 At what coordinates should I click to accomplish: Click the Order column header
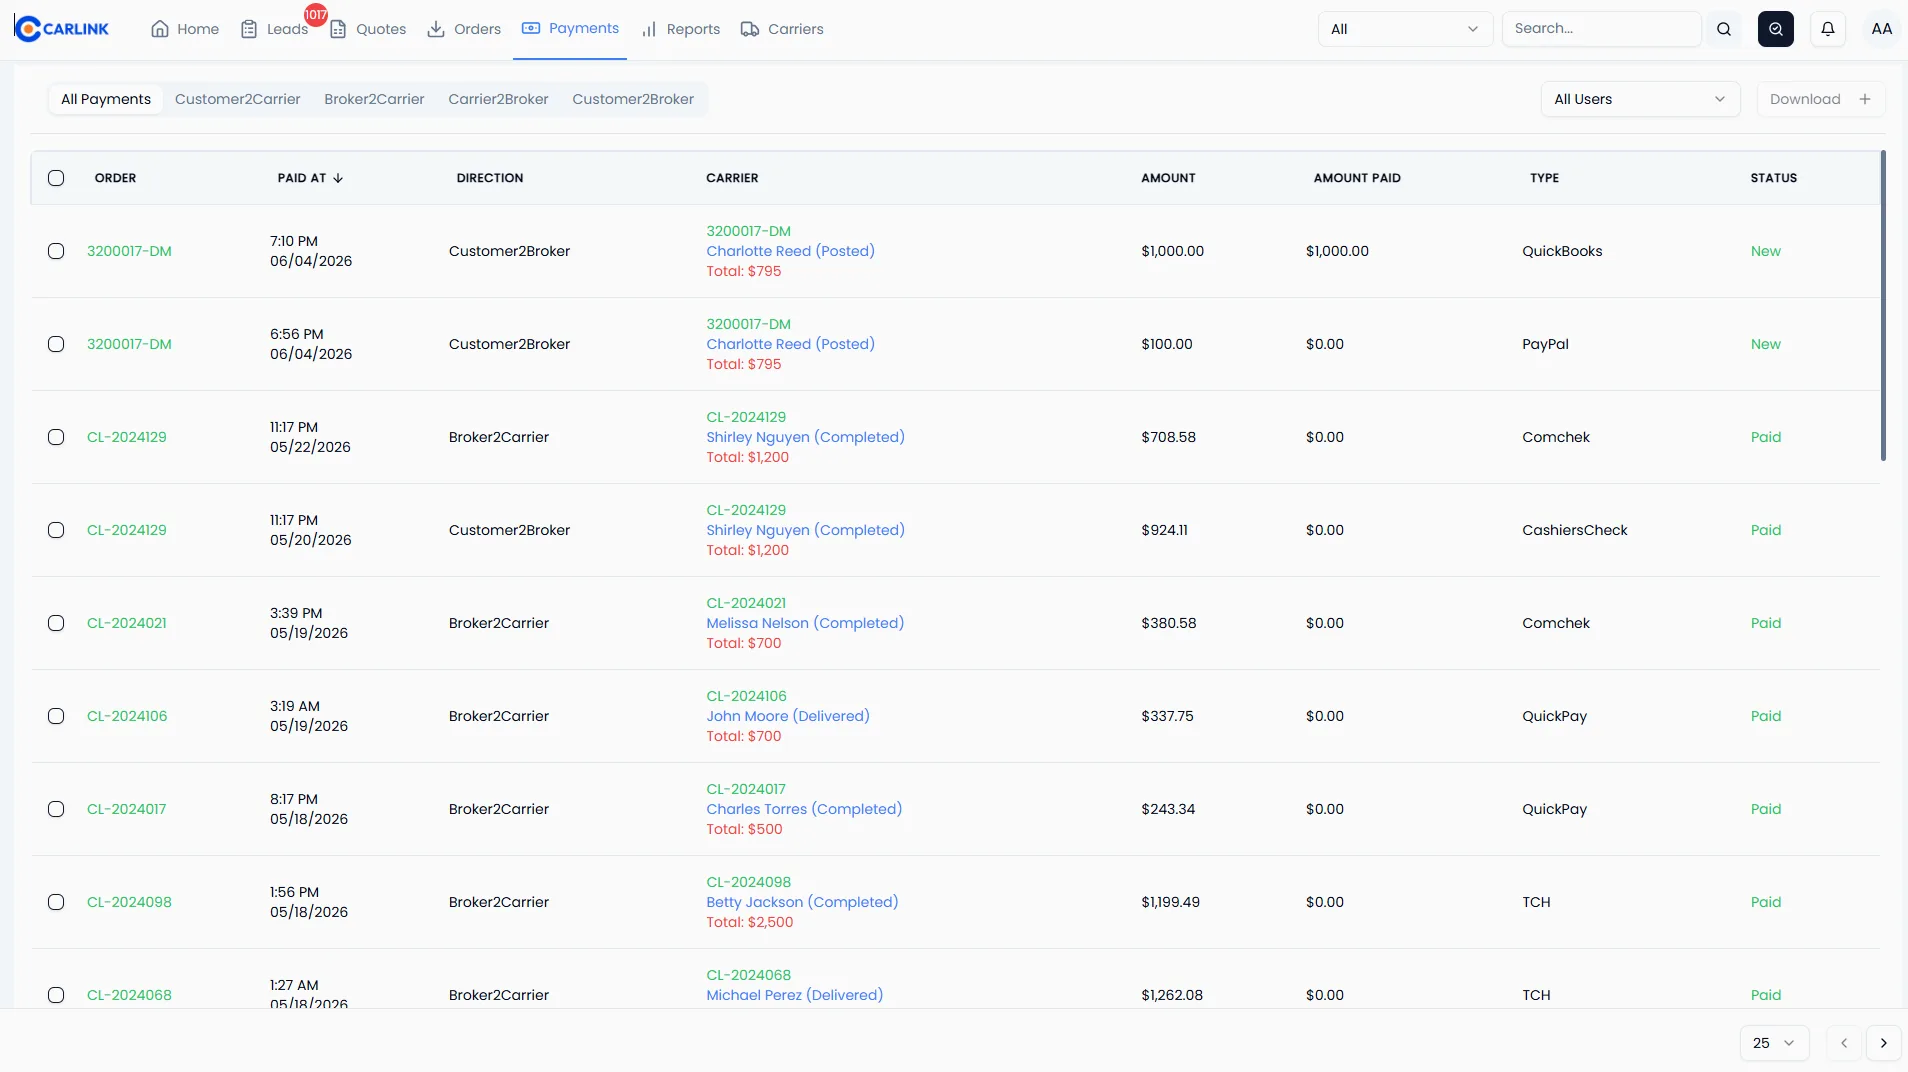coord(115,178)
